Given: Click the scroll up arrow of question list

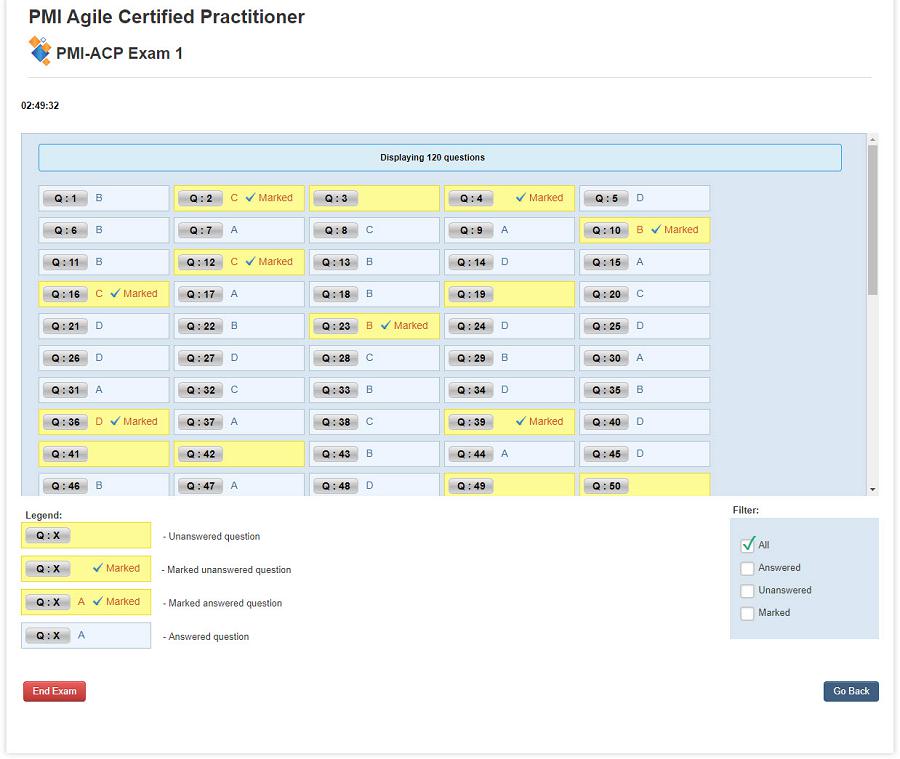Looking at the screenshot, I should tap(873, 140).
